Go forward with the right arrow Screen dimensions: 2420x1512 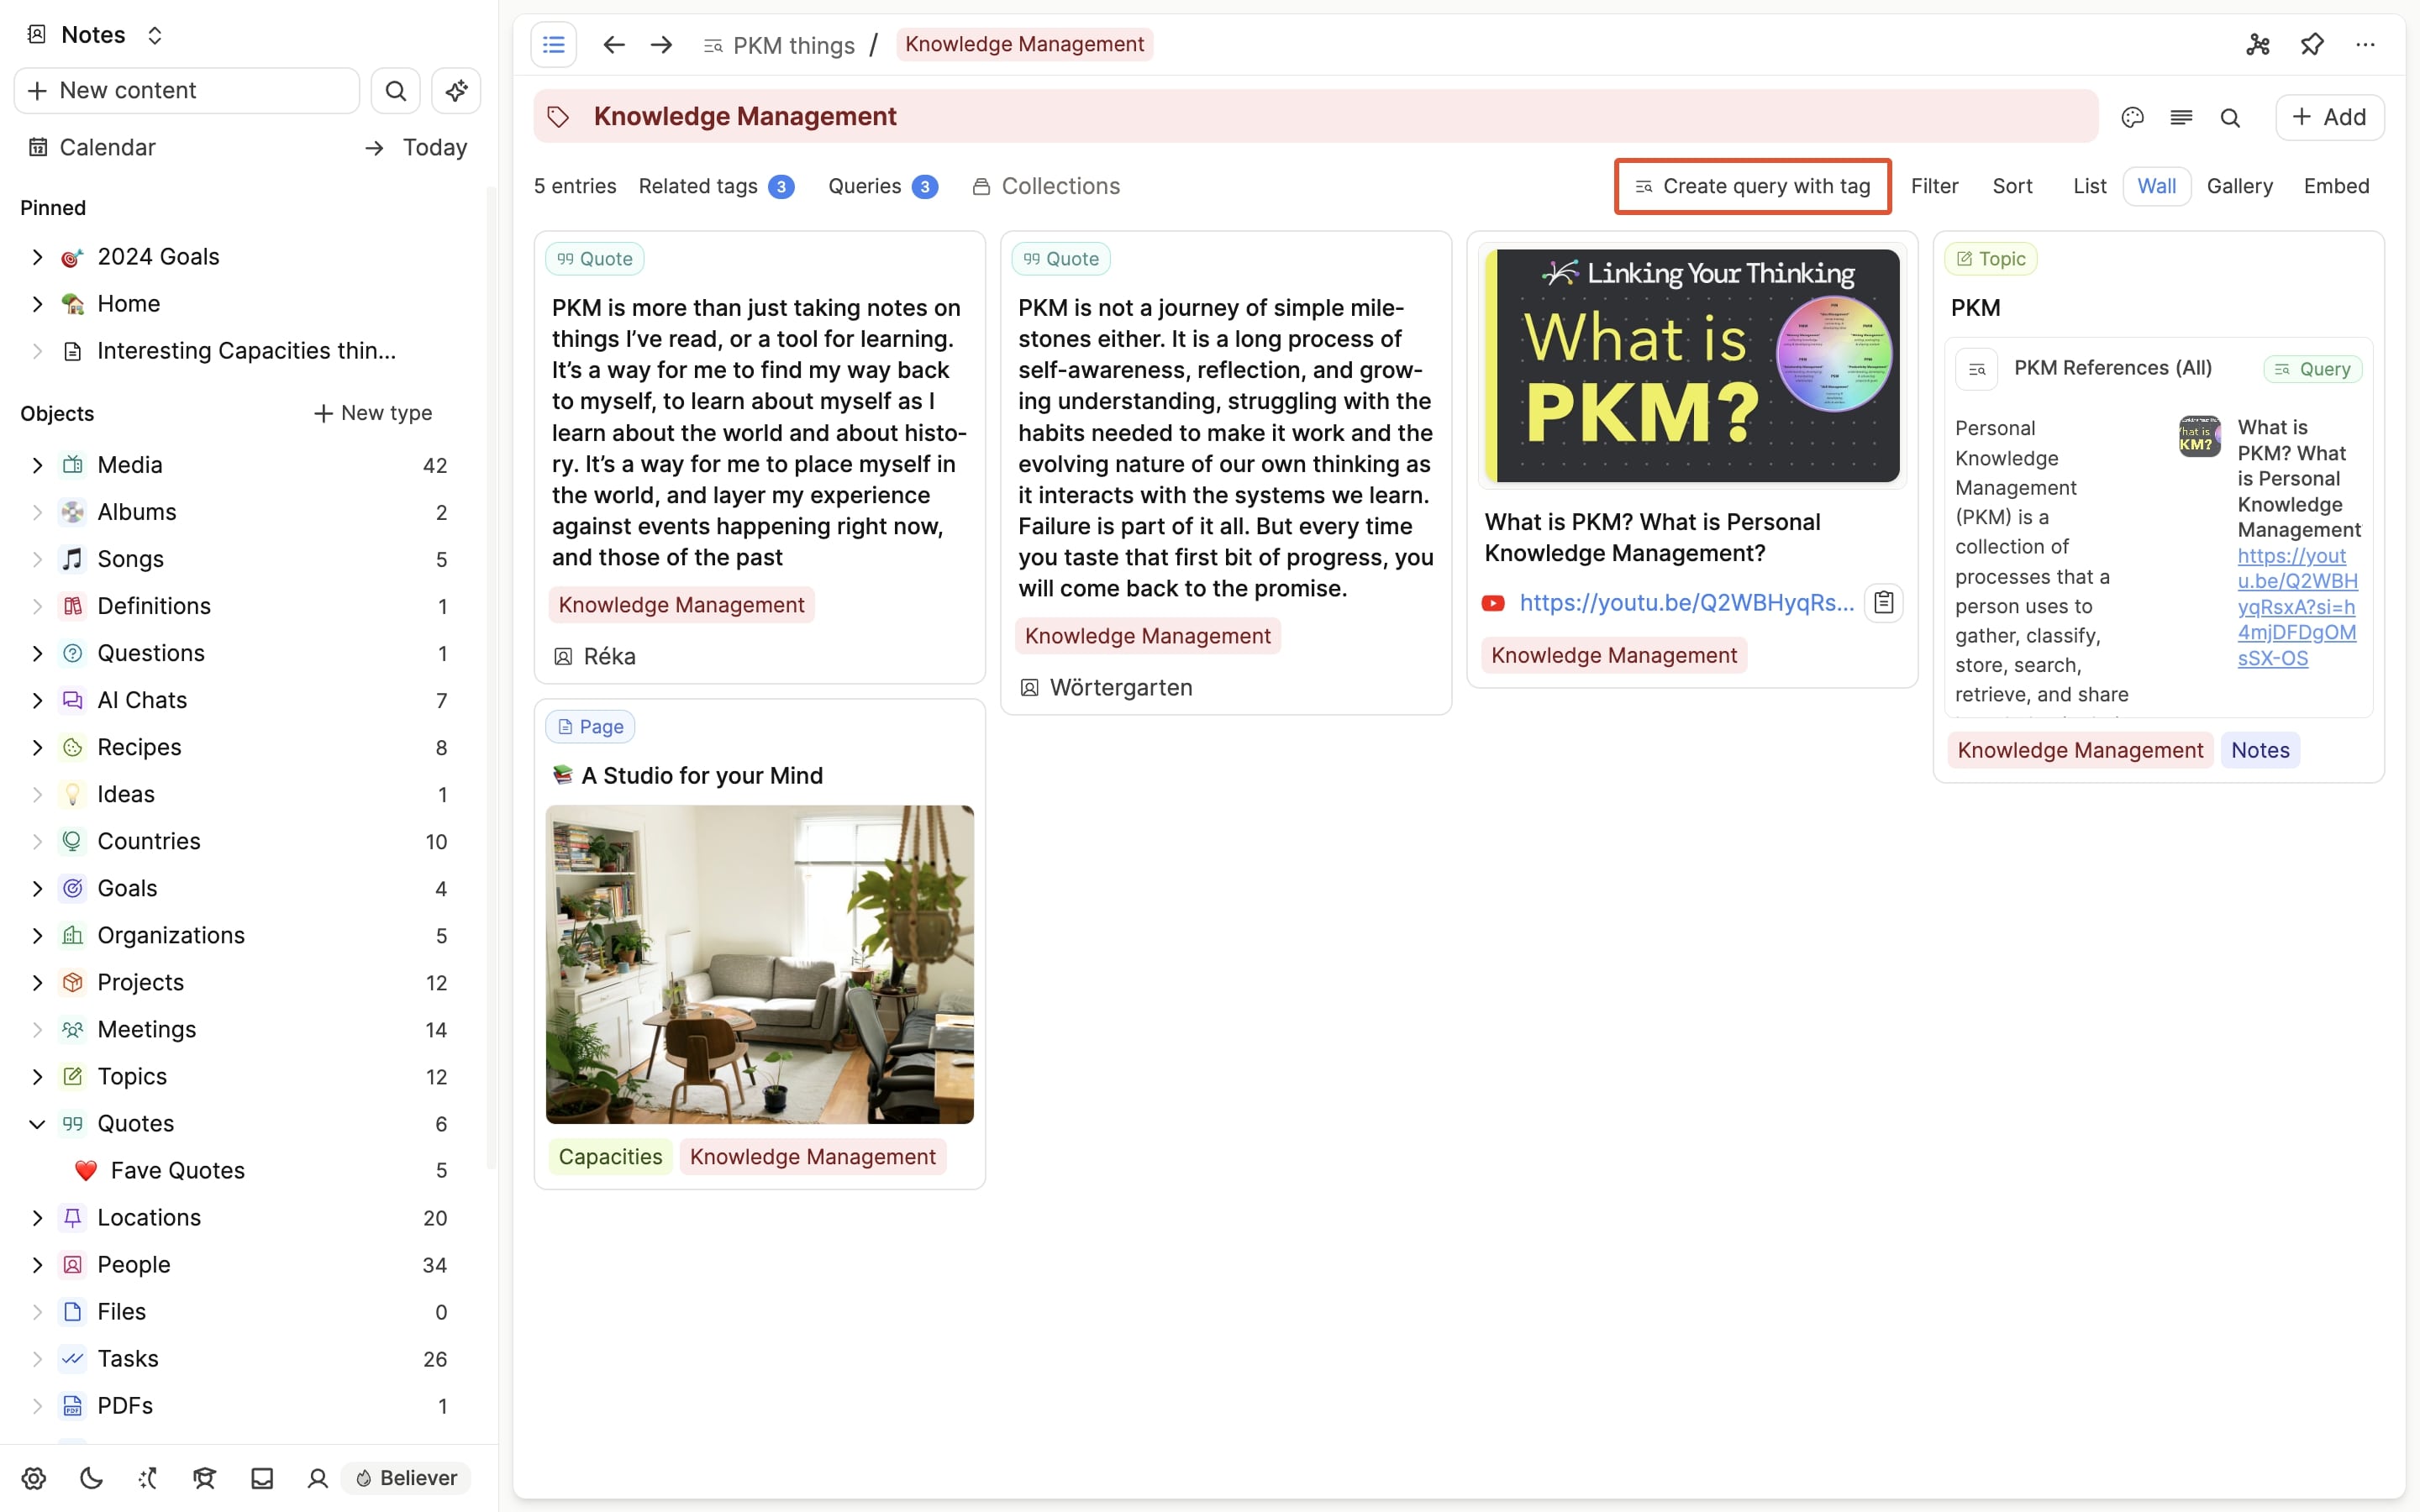tap(661, 45)
